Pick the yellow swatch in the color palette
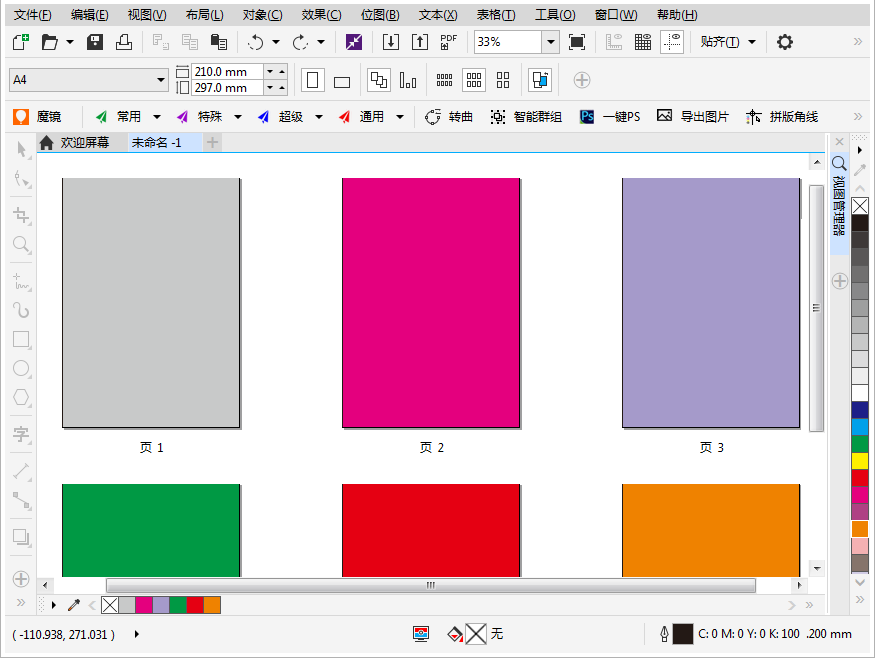 click(x=860, y=461)
